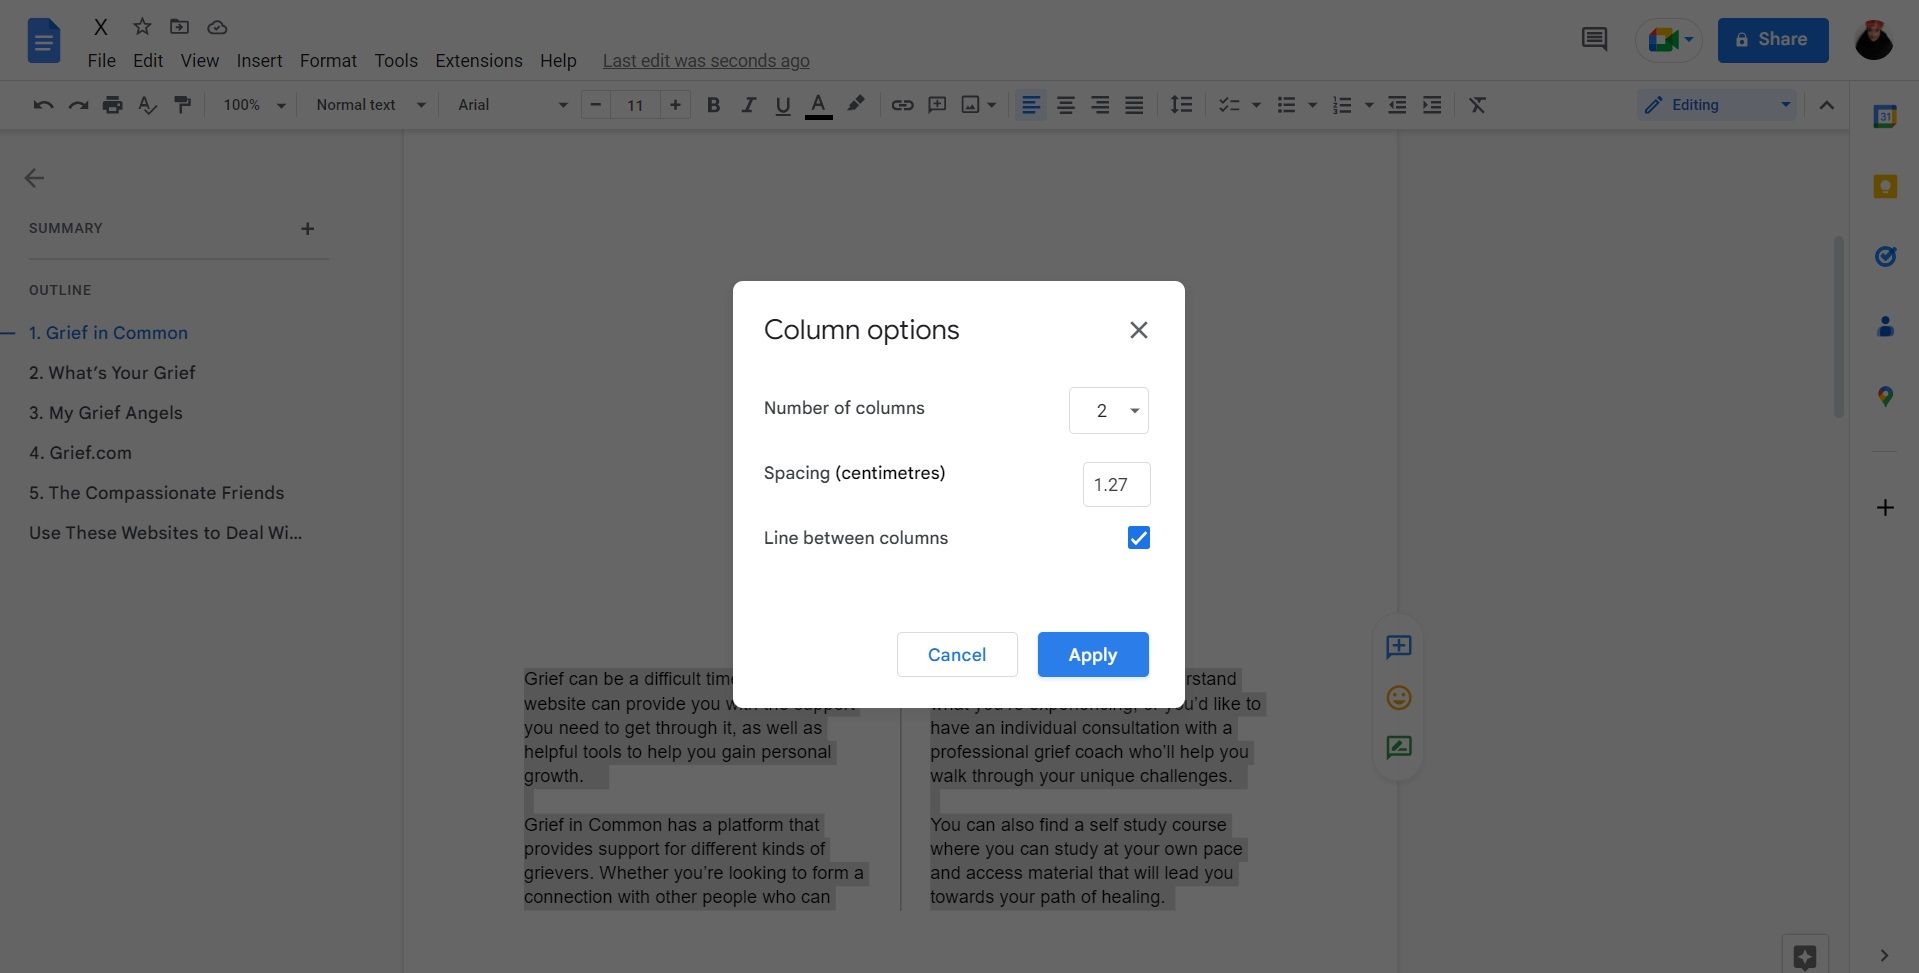Open the Editing mode dropdown
This screenshot has width=1919, height=973.
tap(1714, 104)
